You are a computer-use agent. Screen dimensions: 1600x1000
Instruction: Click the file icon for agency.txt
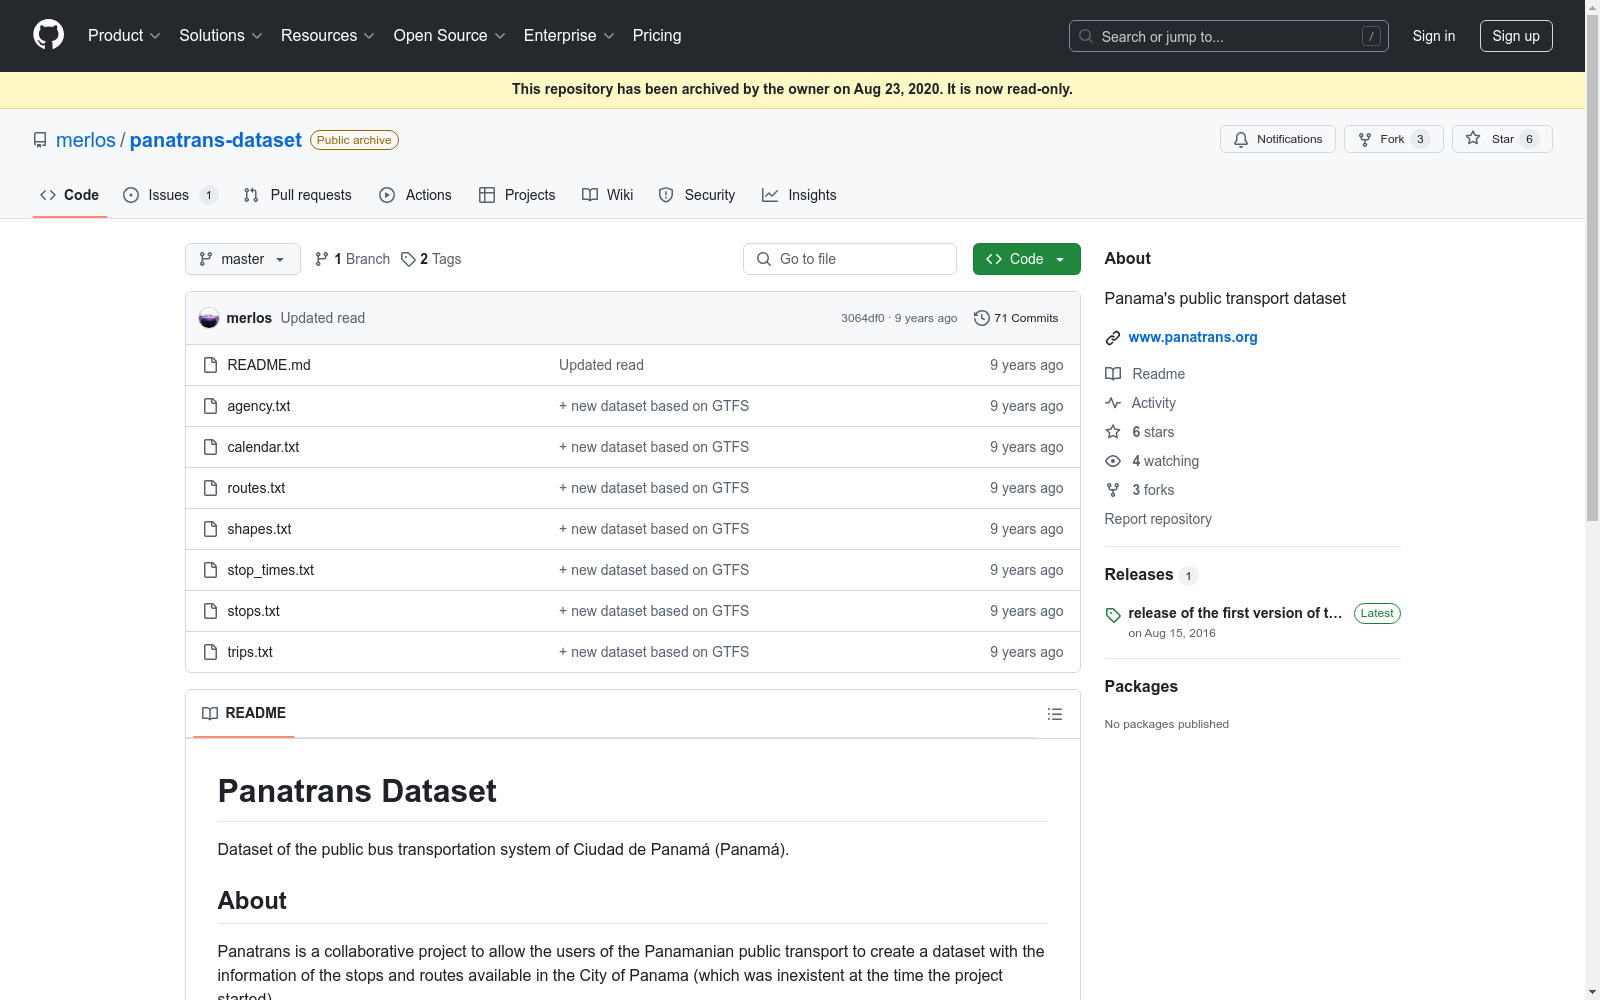(210, 406)
